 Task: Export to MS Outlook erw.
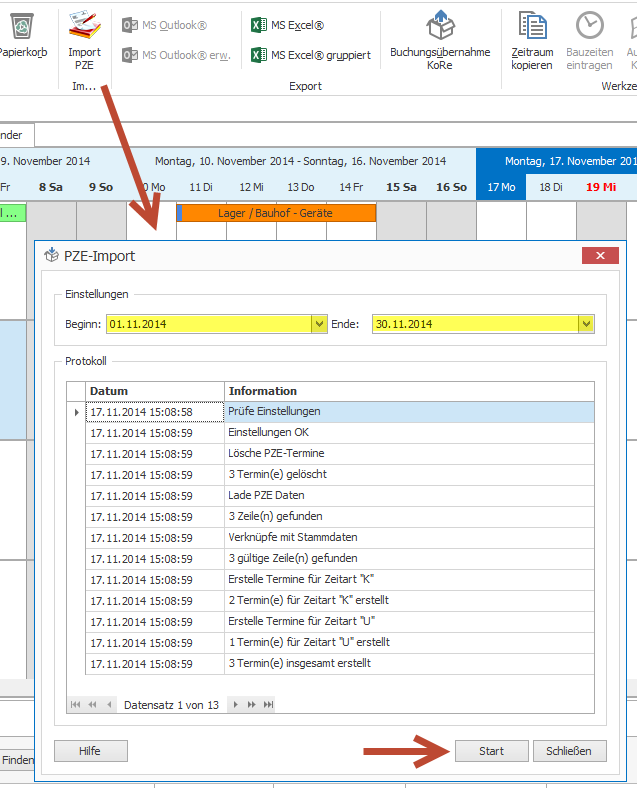coord(177,55)
